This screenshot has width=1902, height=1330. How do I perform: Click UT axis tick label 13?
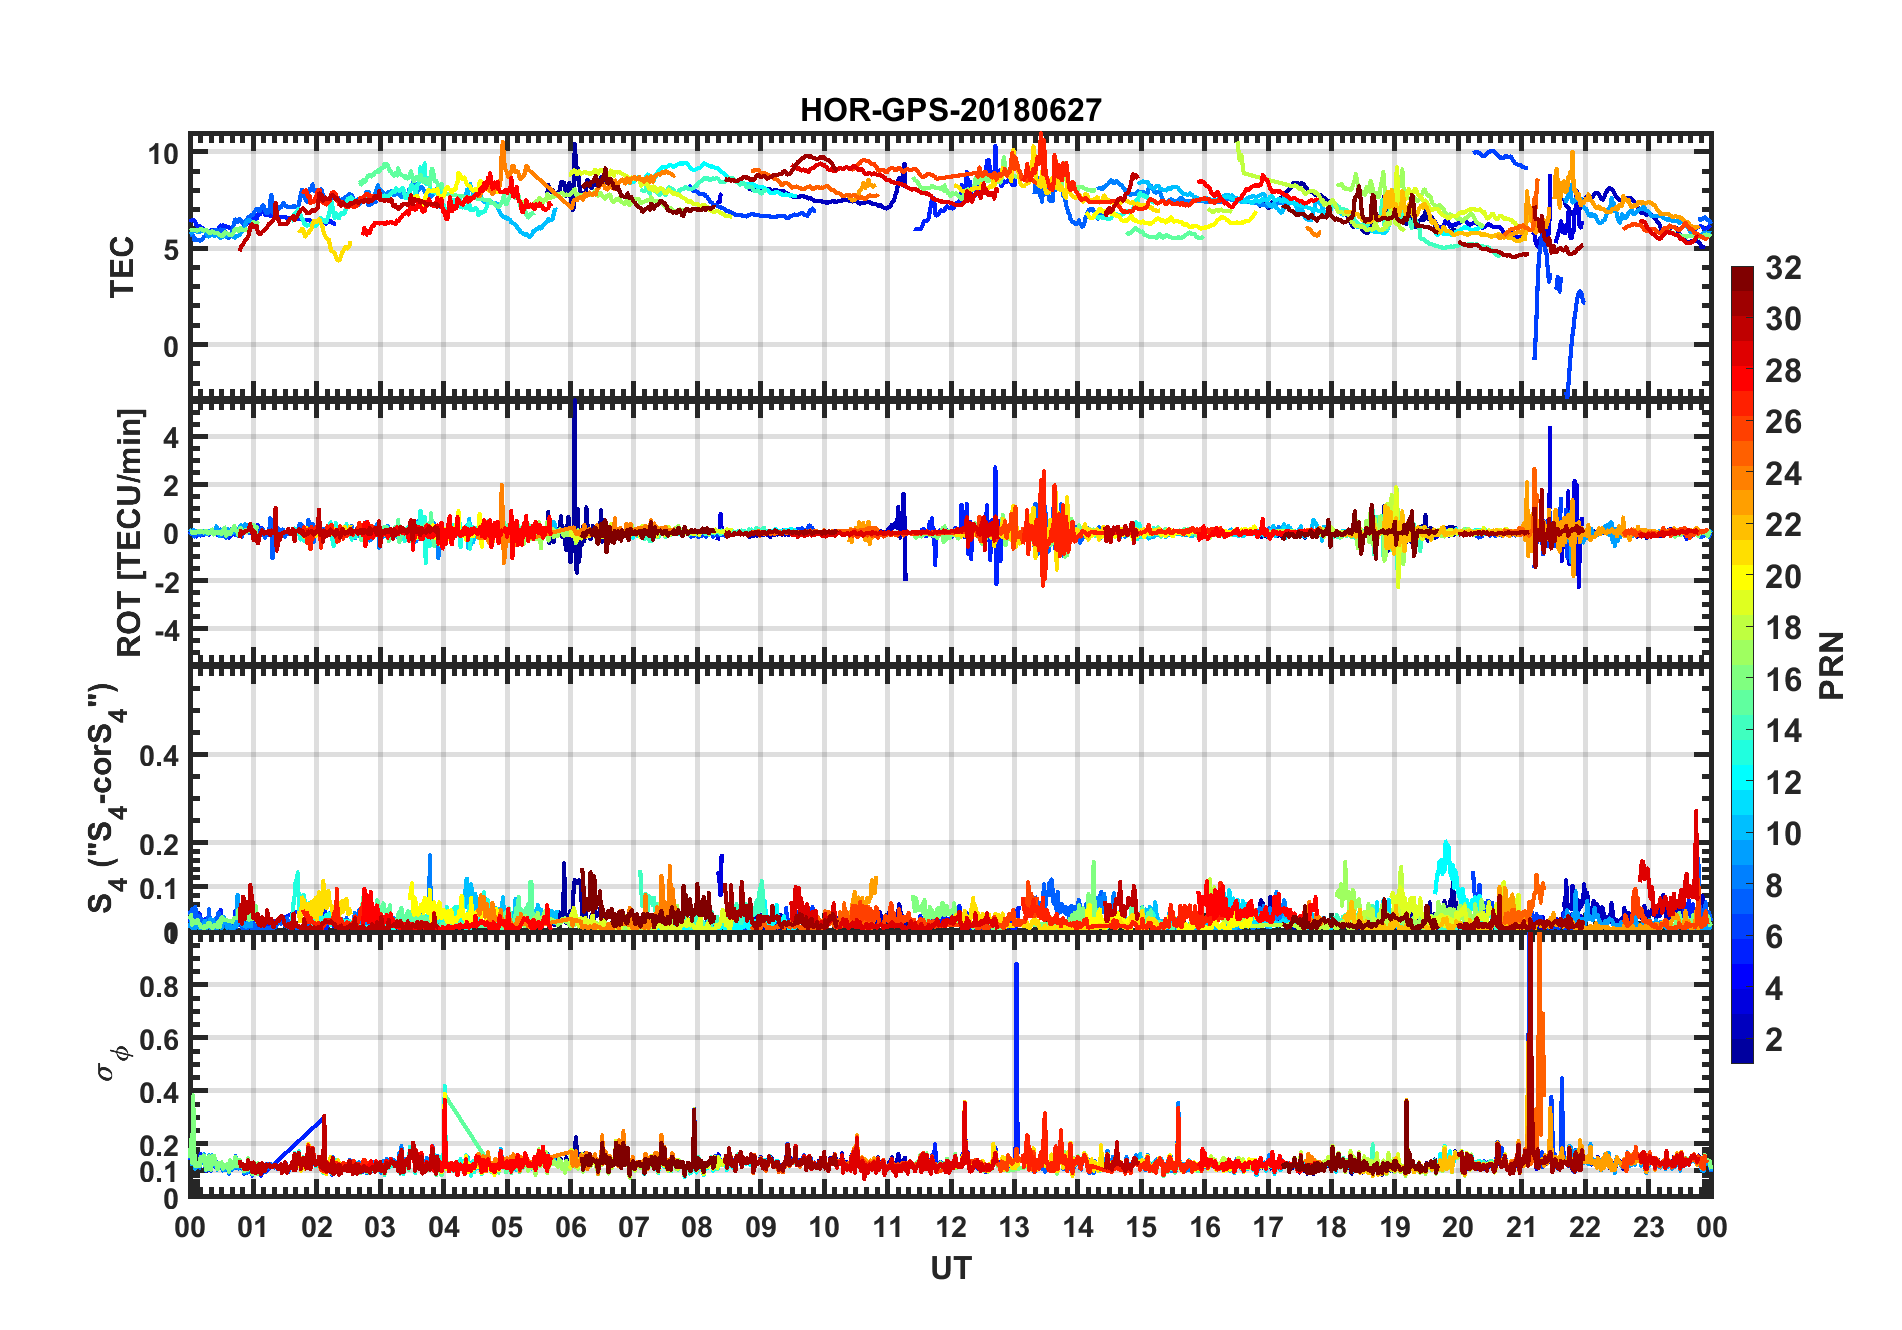click(x=1014, y=1227)
